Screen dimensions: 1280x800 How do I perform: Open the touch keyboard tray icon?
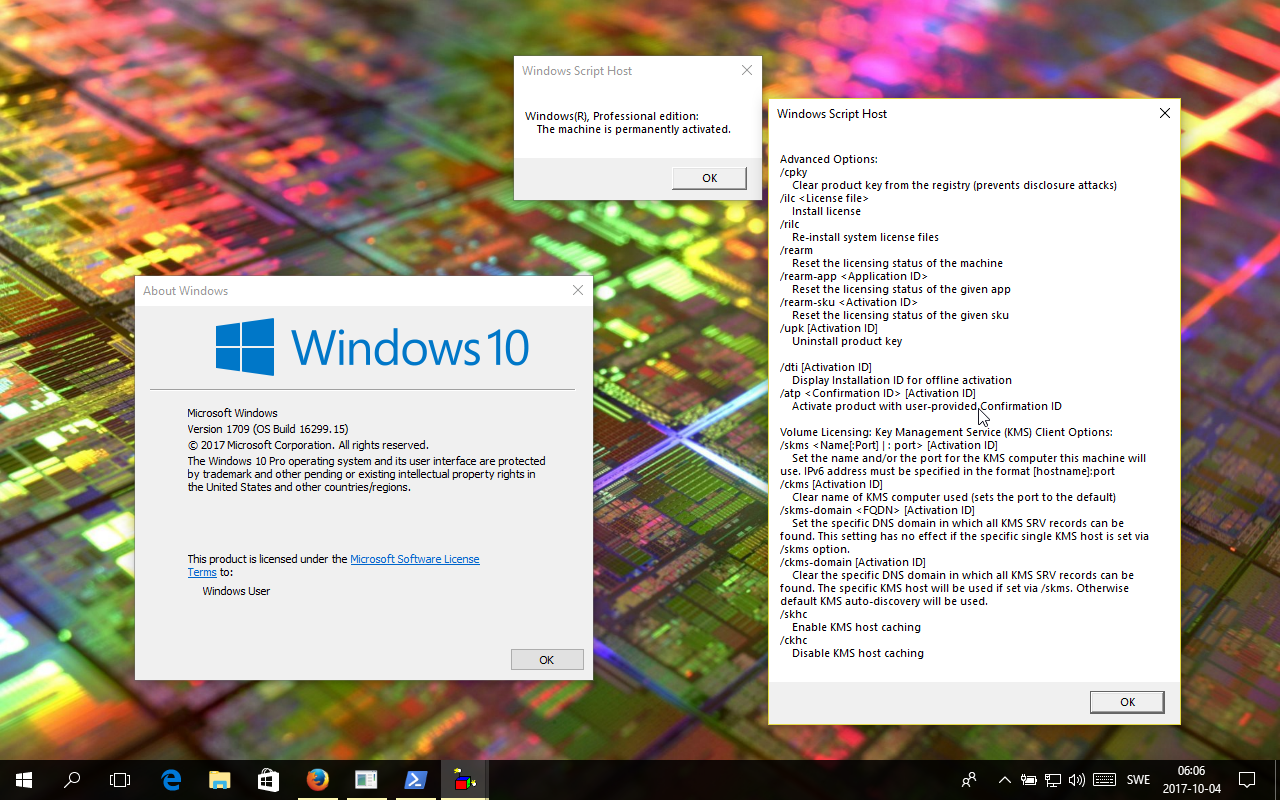click(1104, 780)
